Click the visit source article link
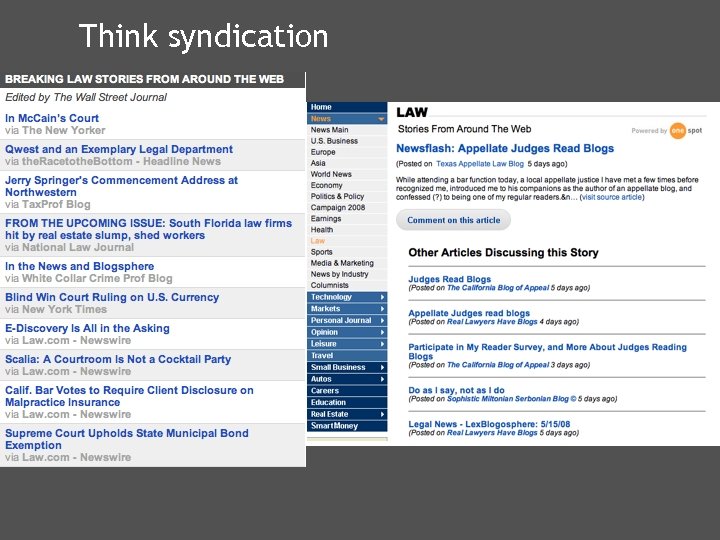Viewport: 720px width, 540px height. click(x=612, y=197)
